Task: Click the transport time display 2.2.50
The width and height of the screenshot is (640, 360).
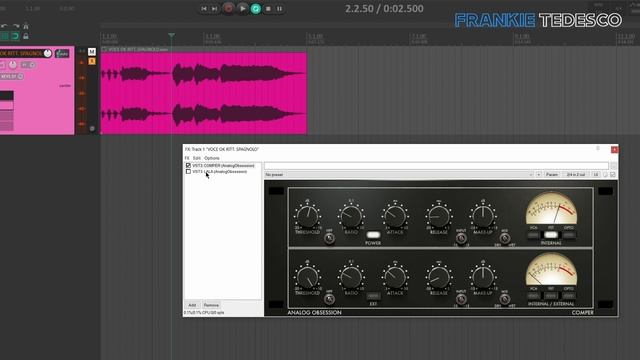Action: pos(384,9)
